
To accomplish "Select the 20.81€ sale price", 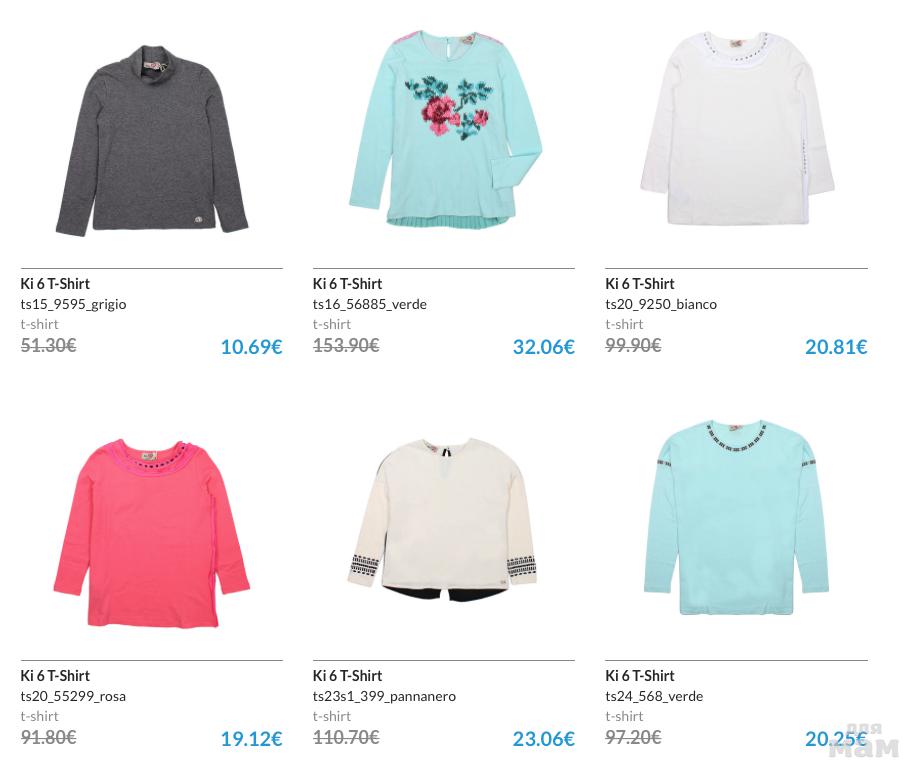I will coord(836,347).
